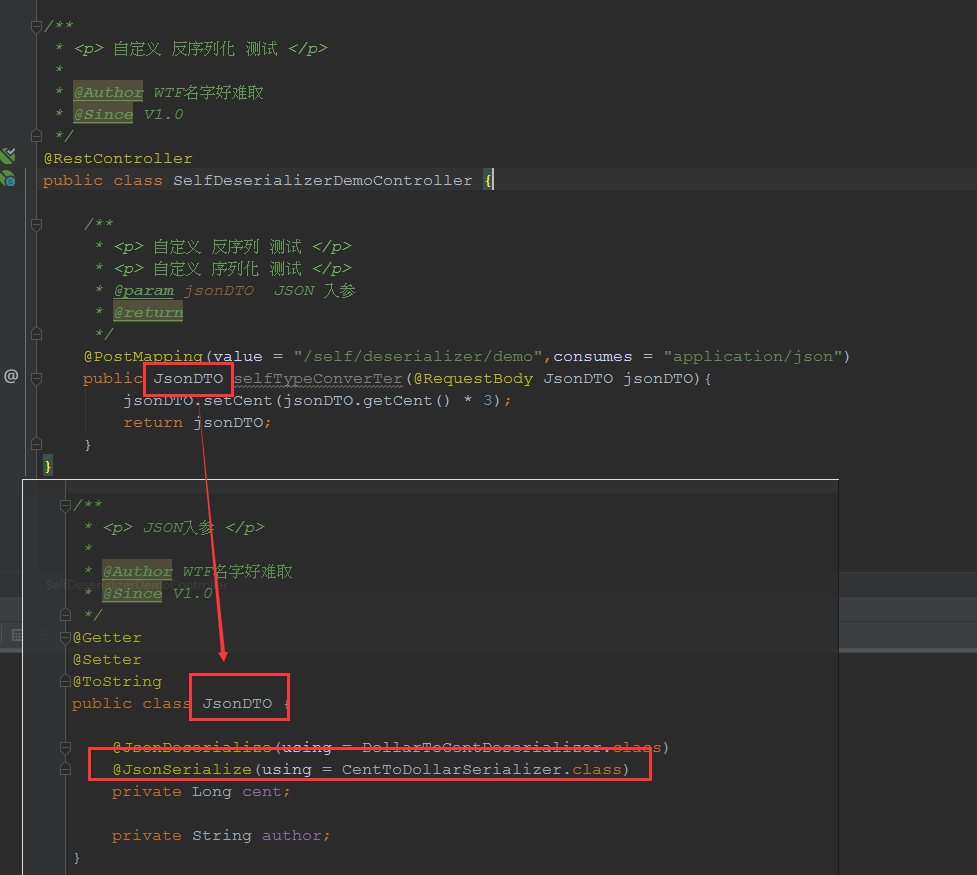
Task: Click the "/self/deserializer/demo" path string
Action: (418, 356)
